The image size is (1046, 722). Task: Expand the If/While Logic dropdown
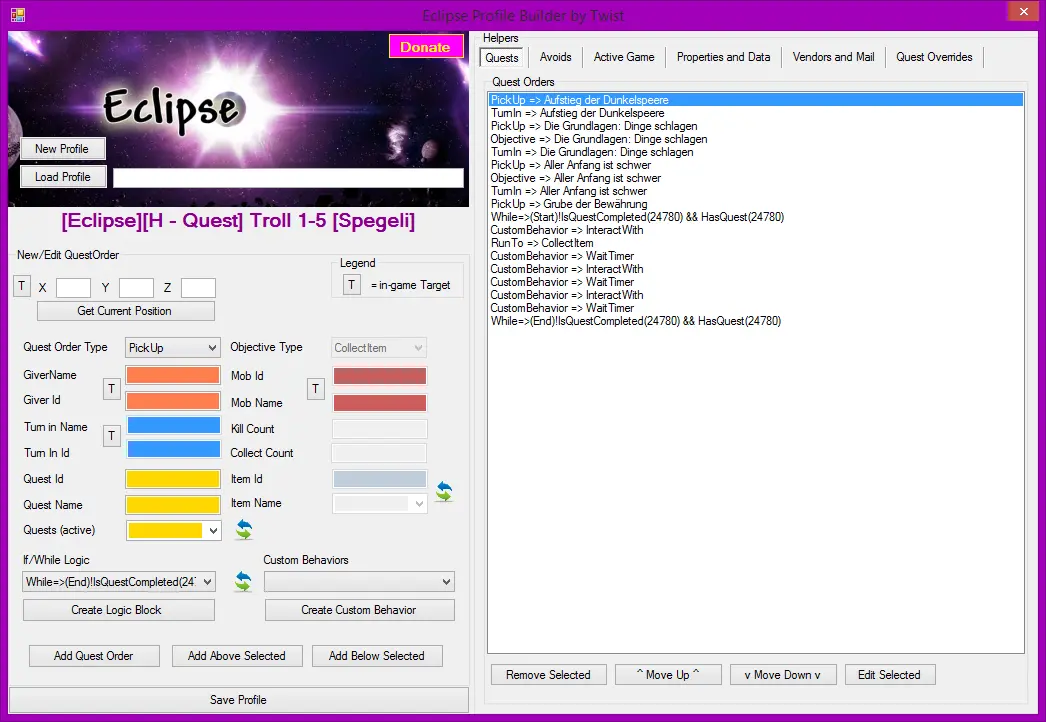pyautogui.click(x=208, y=582)
